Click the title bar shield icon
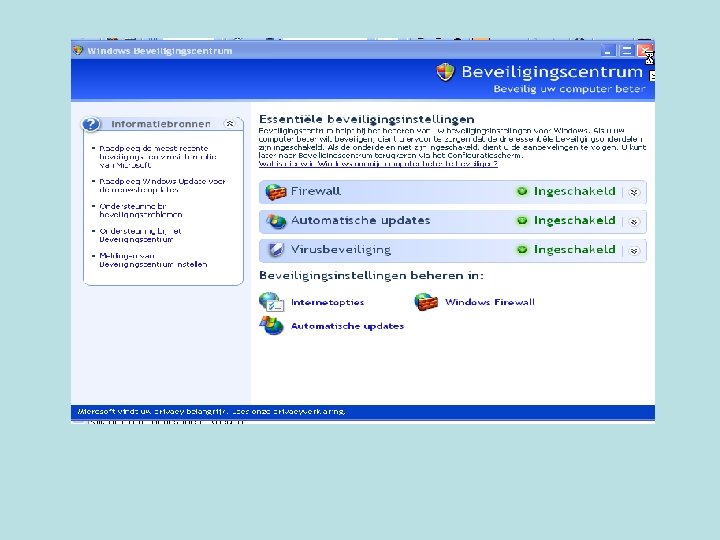Screen dimensions: 720x540 (78, 50)
